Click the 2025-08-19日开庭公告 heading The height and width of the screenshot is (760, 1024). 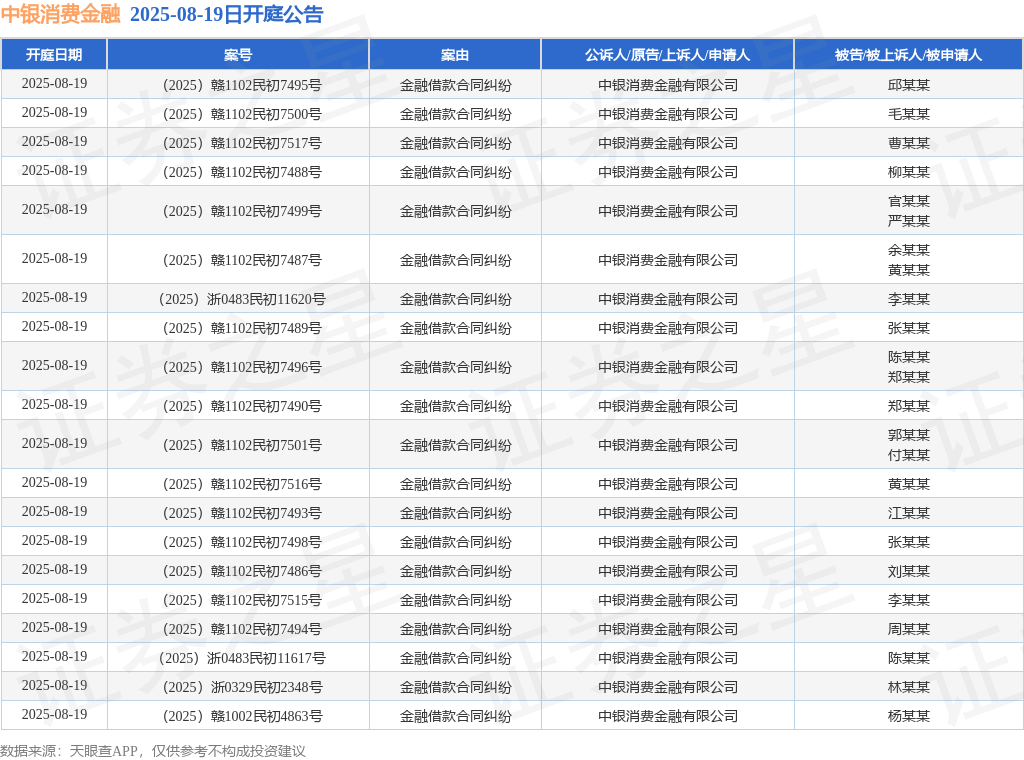click(x=226, y=15)
